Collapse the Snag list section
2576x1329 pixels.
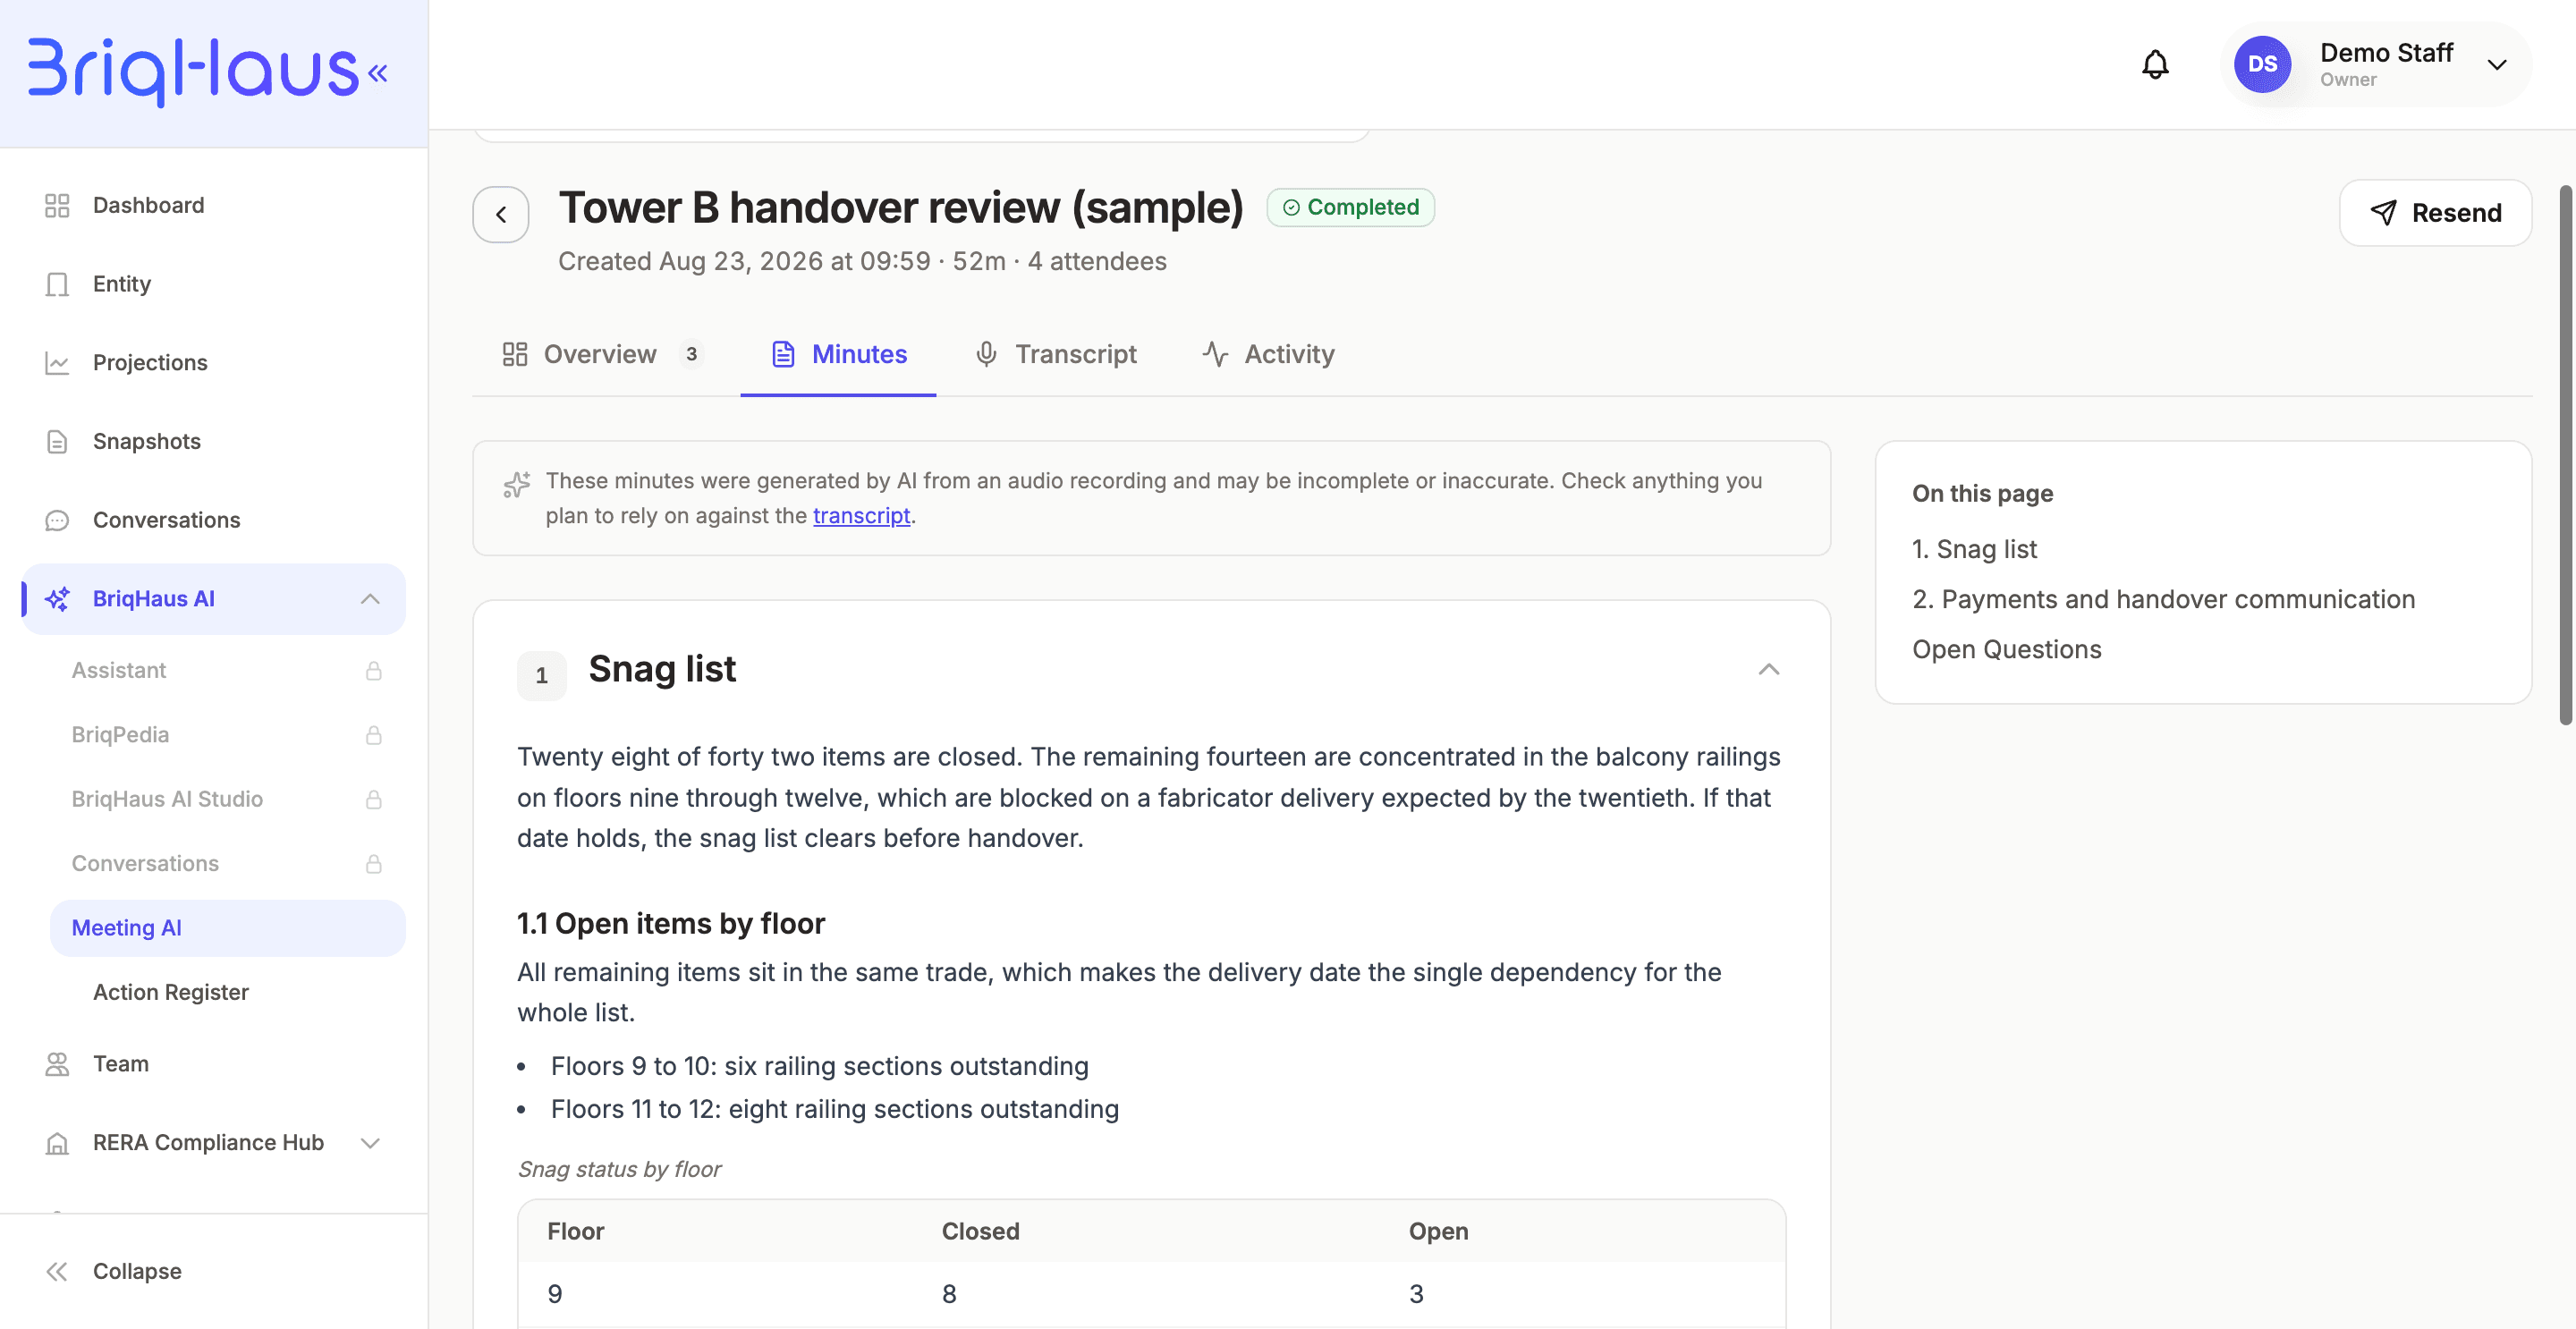1768,670
